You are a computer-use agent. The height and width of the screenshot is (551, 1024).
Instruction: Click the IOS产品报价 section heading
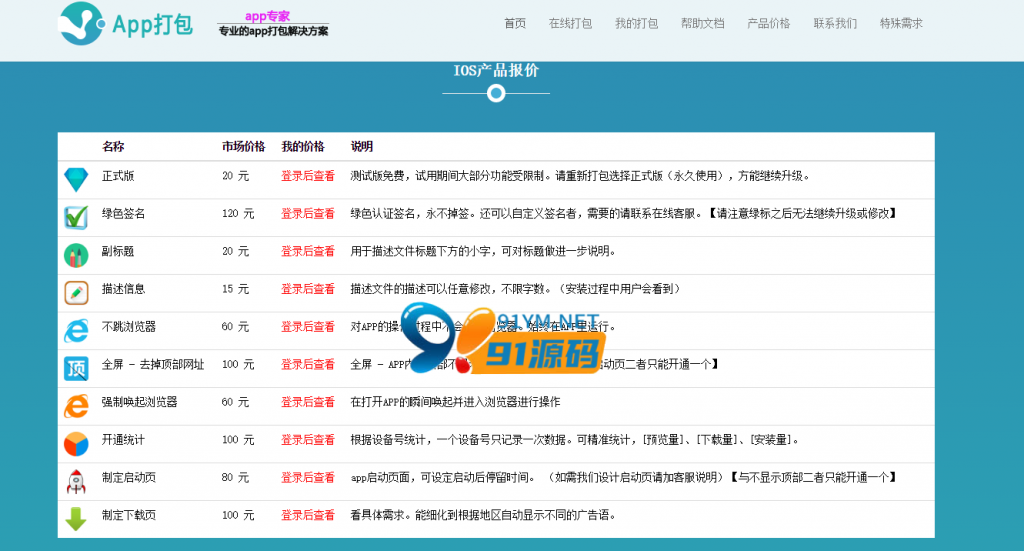click(496, 71)
